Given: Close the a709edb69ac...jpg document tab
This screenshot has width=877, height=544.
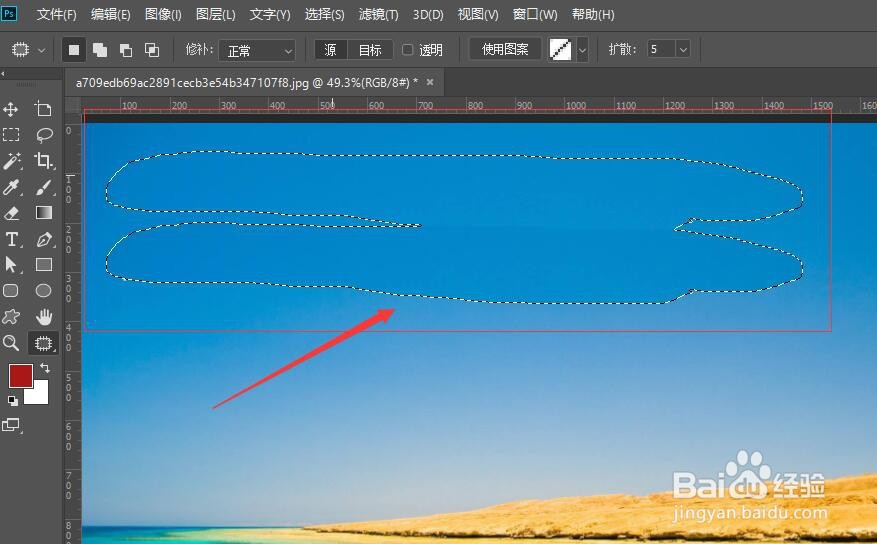Looking at the screenshot, I should pos(430,82).
